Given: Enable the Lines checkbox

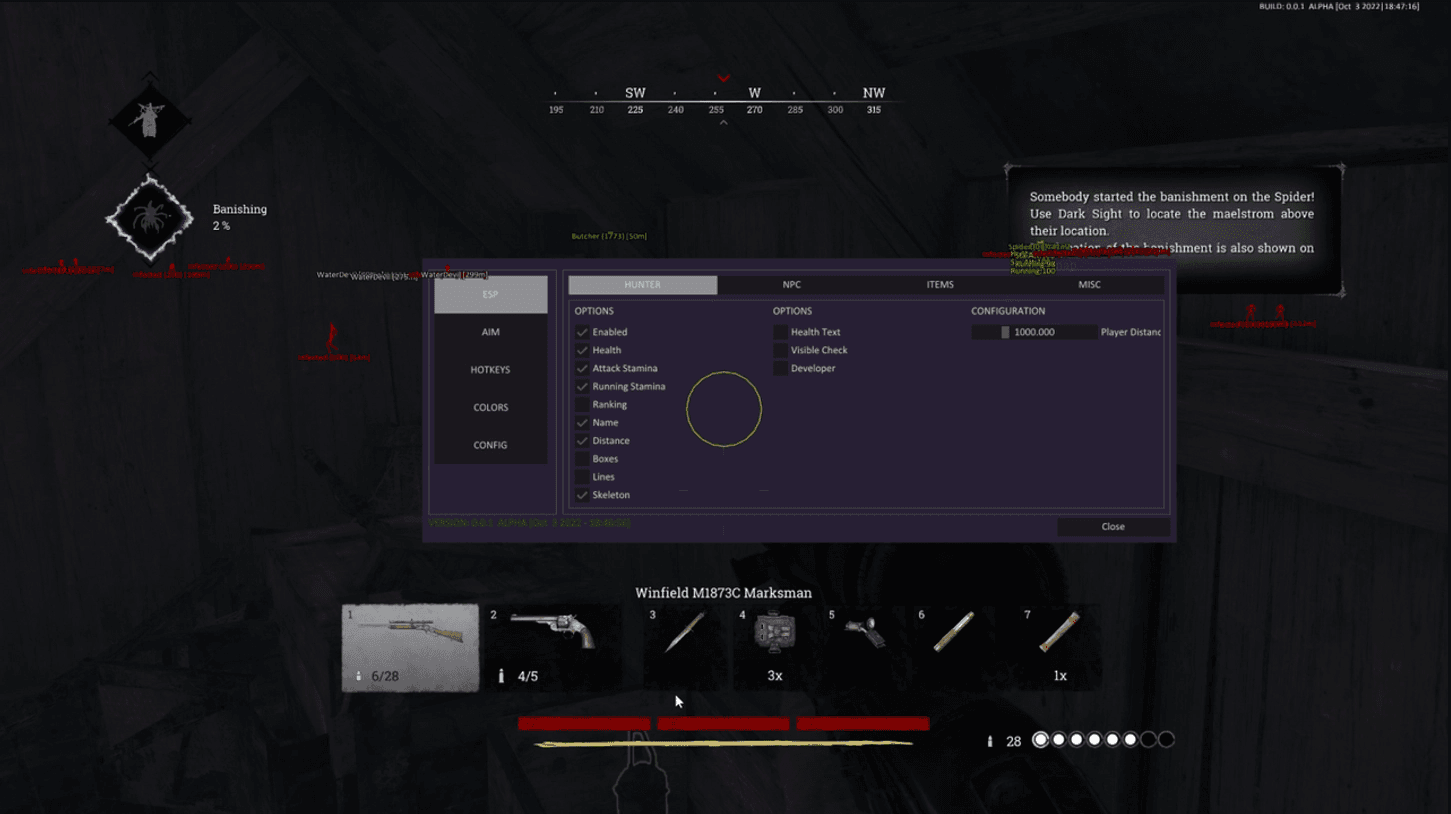Looking at the screenshot, I should (582, 476).
